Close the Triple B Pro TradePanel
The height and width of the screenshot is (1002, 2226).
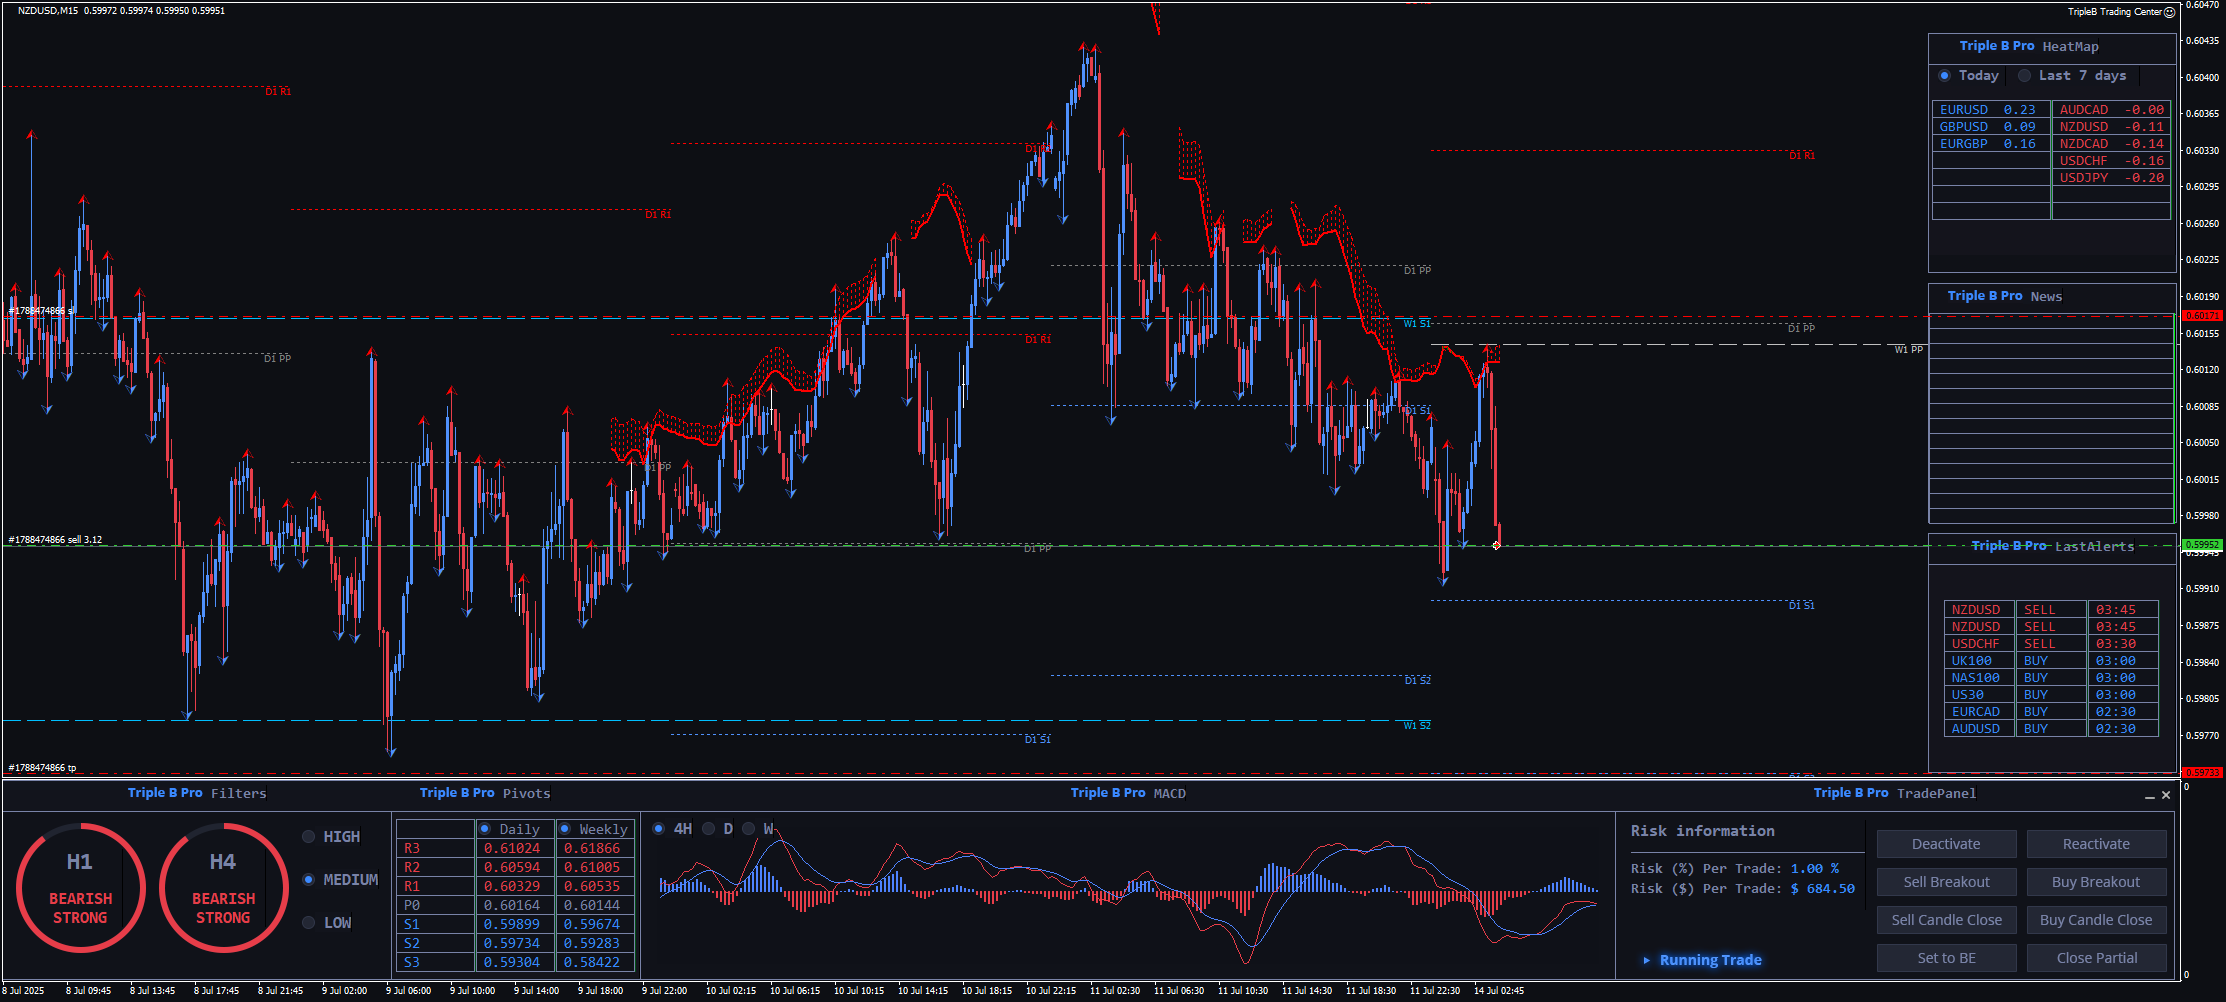click(x=2166, y=795)
